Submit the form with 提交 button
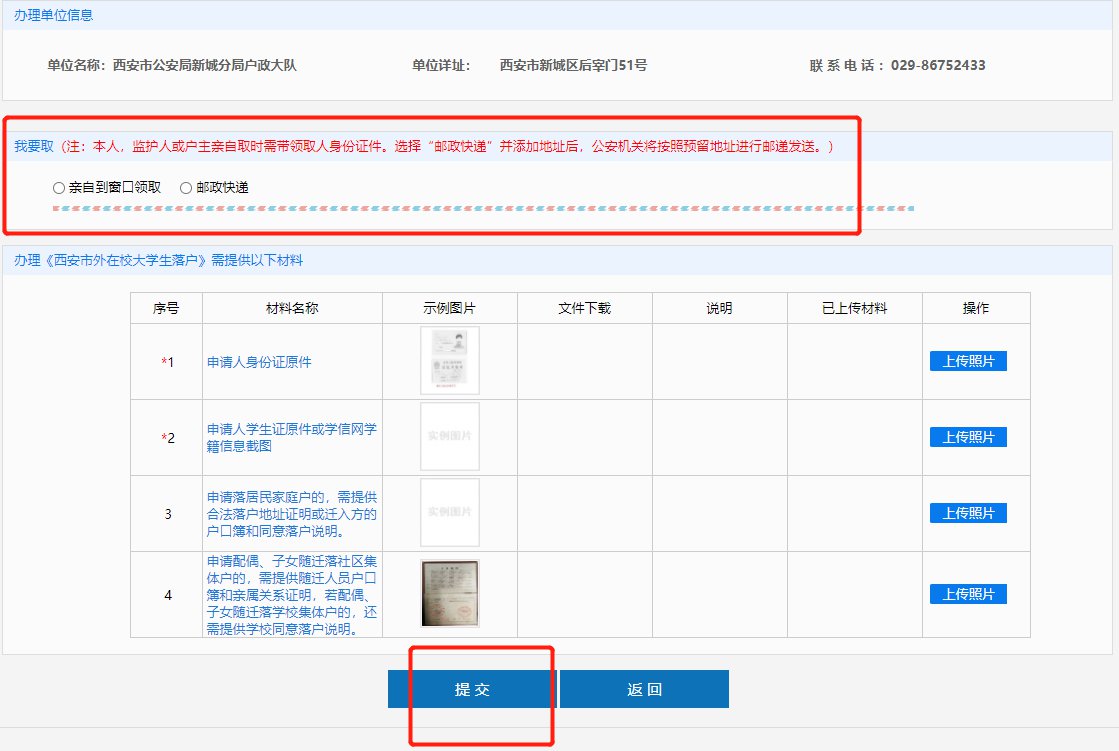This screenshot has width=1119, height=751. [472, 690]
